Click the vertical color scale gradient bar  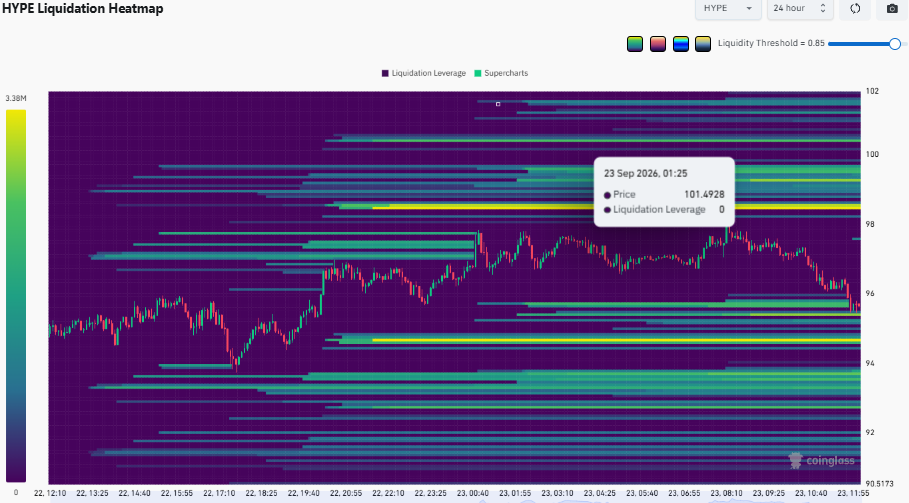pos(16,296)
